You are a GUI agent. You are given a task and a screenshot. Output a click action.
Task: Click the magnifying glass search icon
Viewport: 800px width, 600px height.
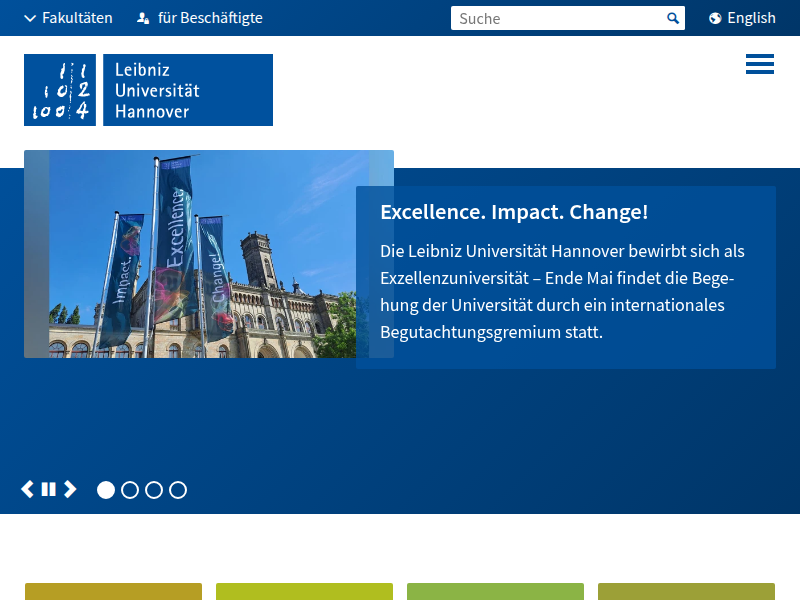click(x=673, y=18)
